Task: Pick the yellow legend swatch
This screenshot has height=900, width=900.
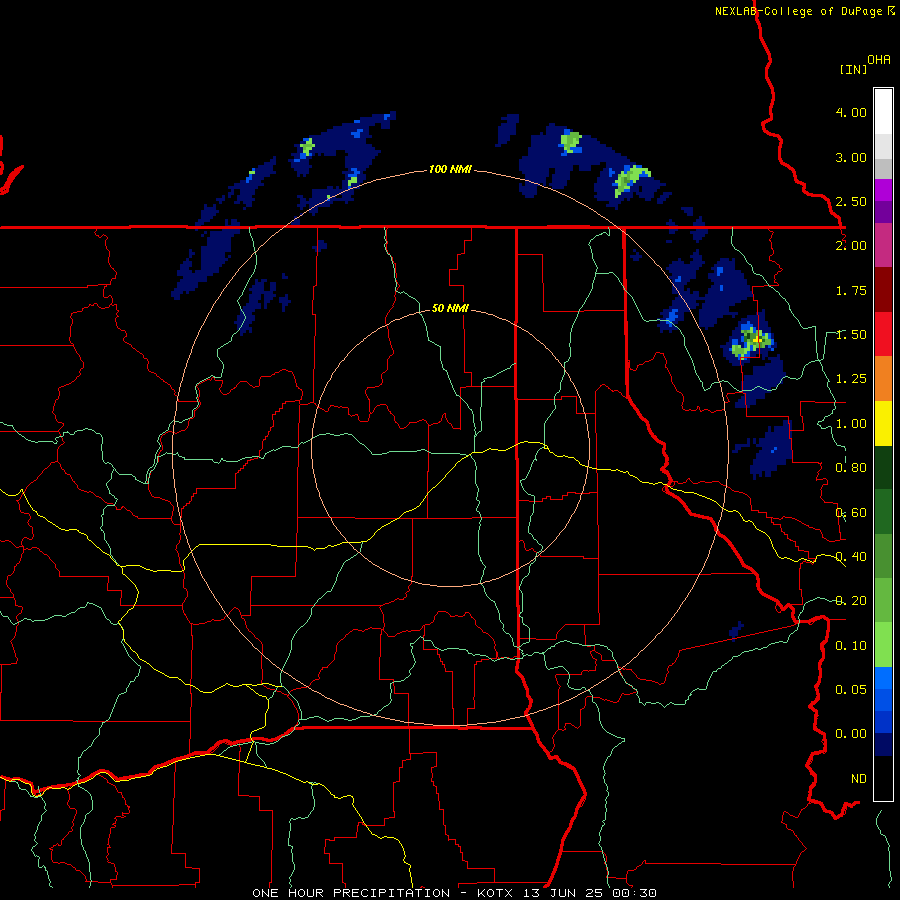Action: 883,424
